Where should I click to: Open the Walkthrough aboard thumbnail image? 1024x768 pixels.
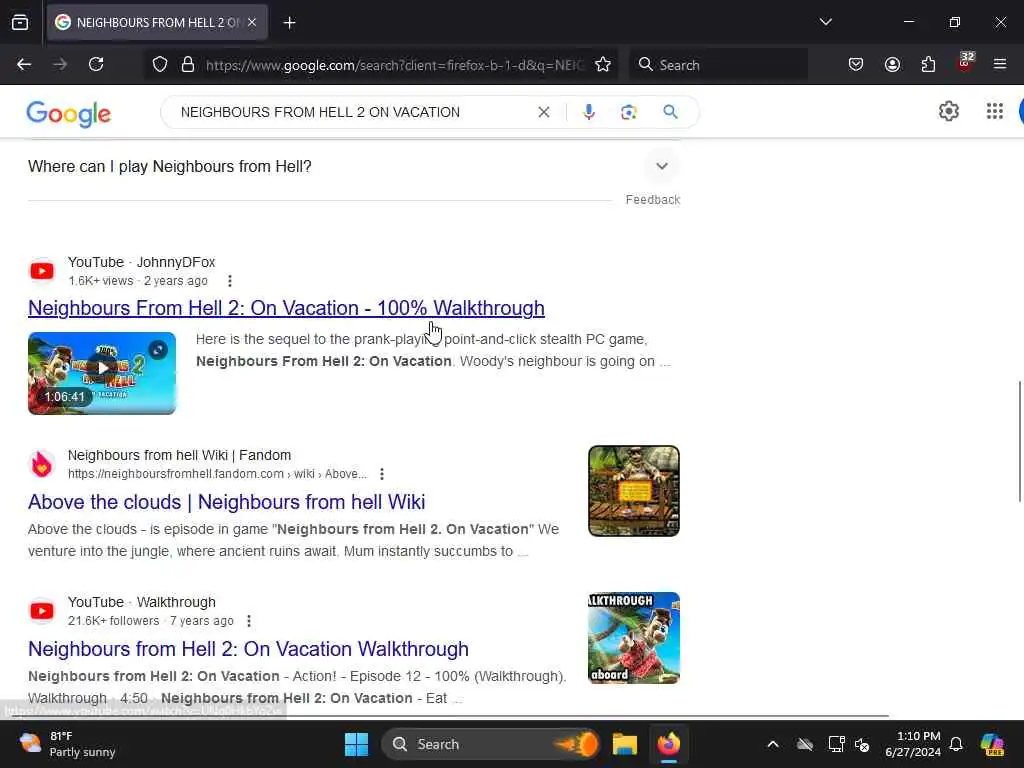pos(633,638)
